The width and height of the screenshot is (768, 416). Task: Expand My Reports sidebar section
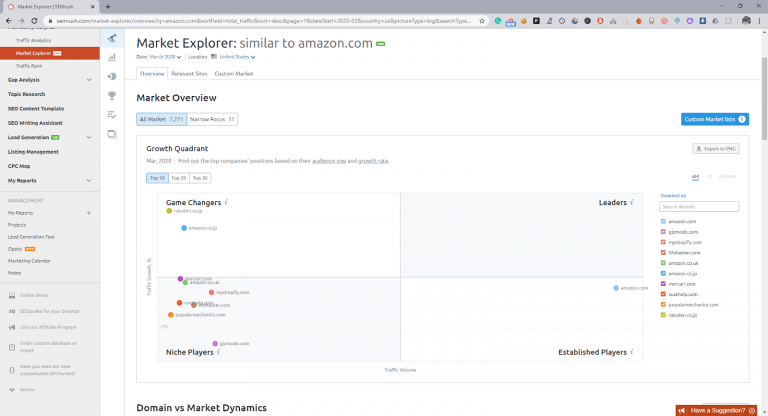pos(89,181)
